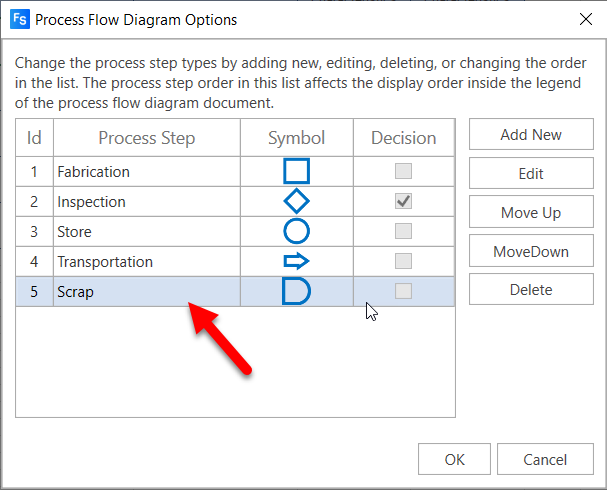This screenshot has height=490, width=607.
Task: Toggle the Decision checkbox for Fabrication
Action: point(403,171)
